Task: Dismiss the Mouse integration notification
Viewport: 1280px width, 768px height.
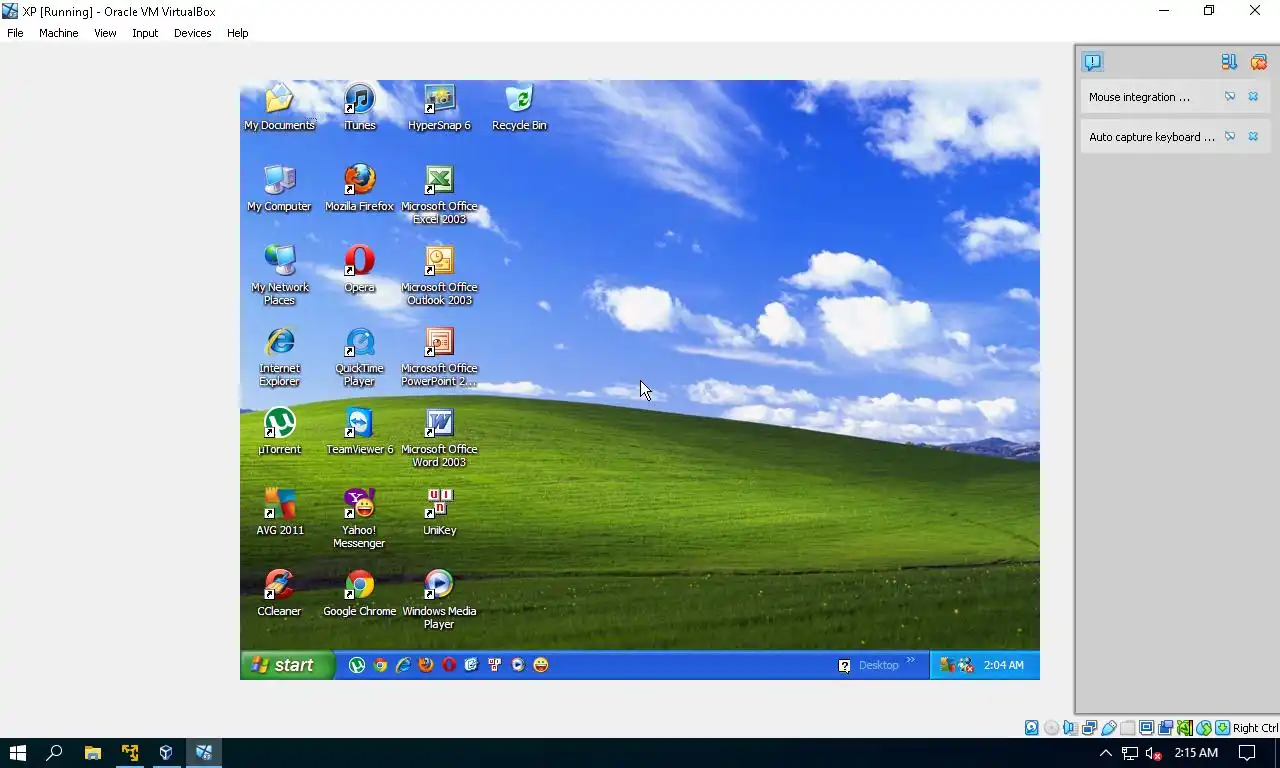Action: (x=1253, y=97)
